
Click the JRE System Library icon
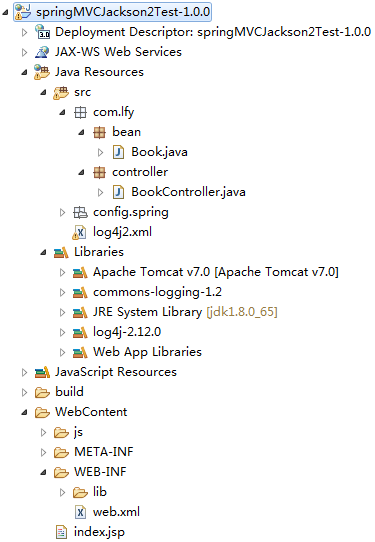80,312
